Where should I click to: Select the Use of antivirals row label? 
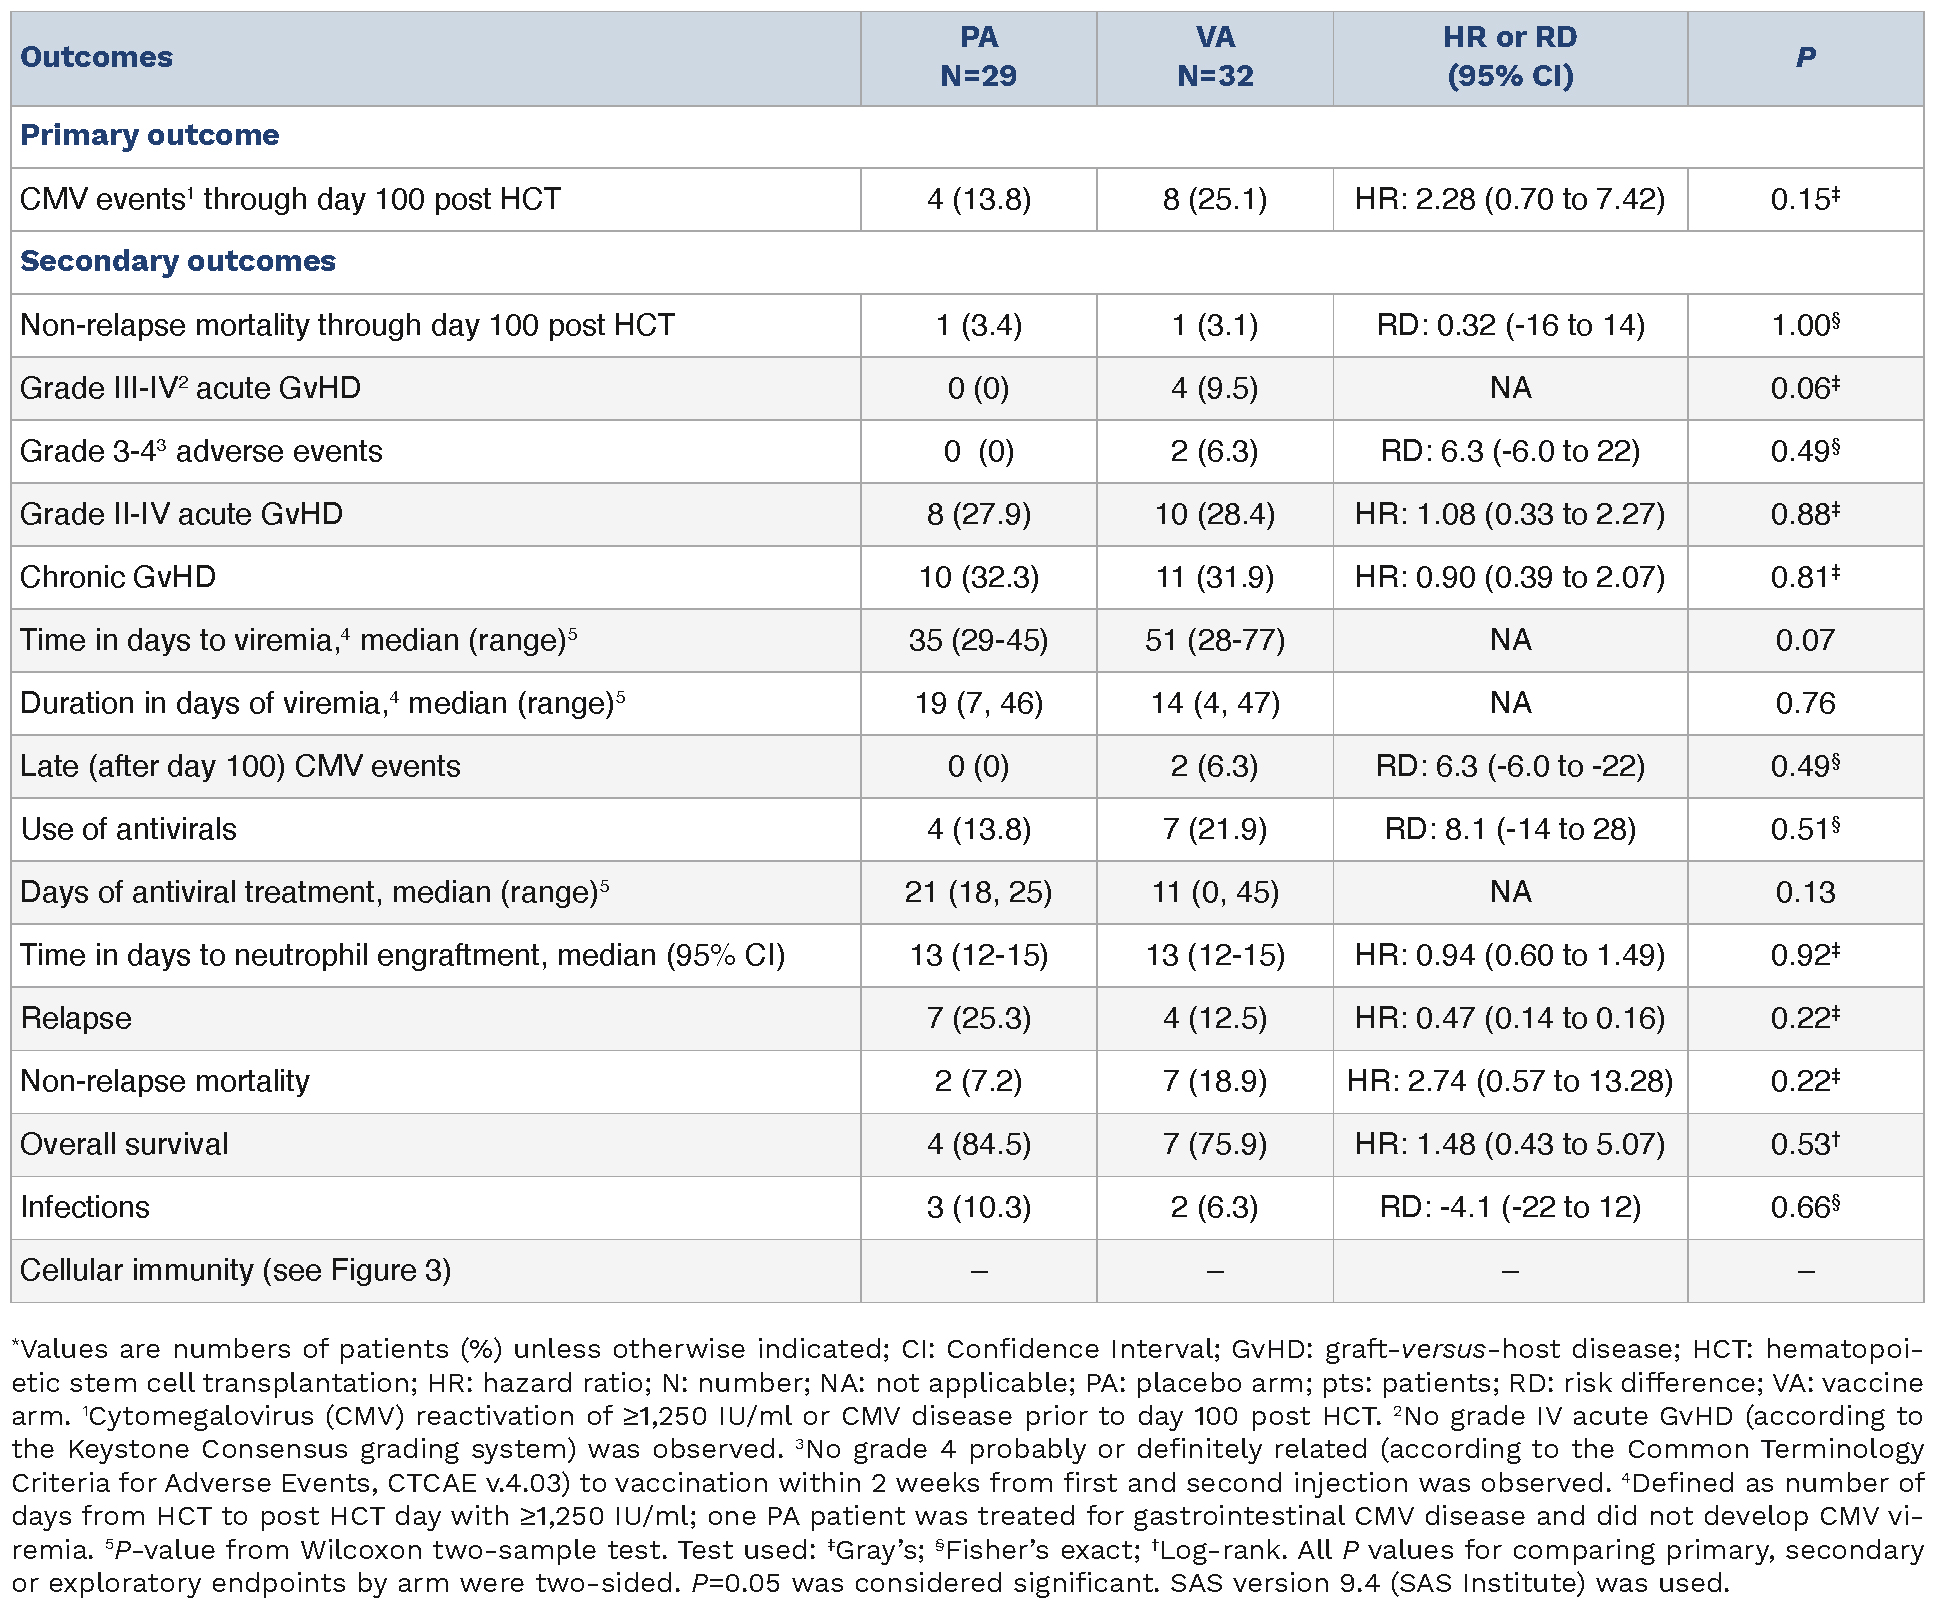(x=128, y=829)
